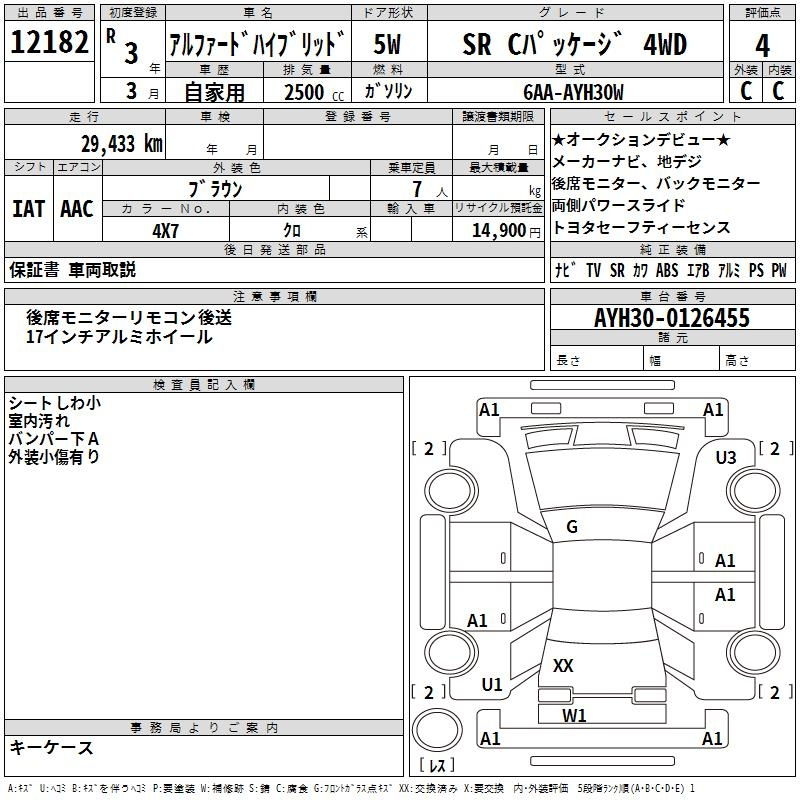
Task: Click the color number 4X7
Action: (x=164, y=230)
